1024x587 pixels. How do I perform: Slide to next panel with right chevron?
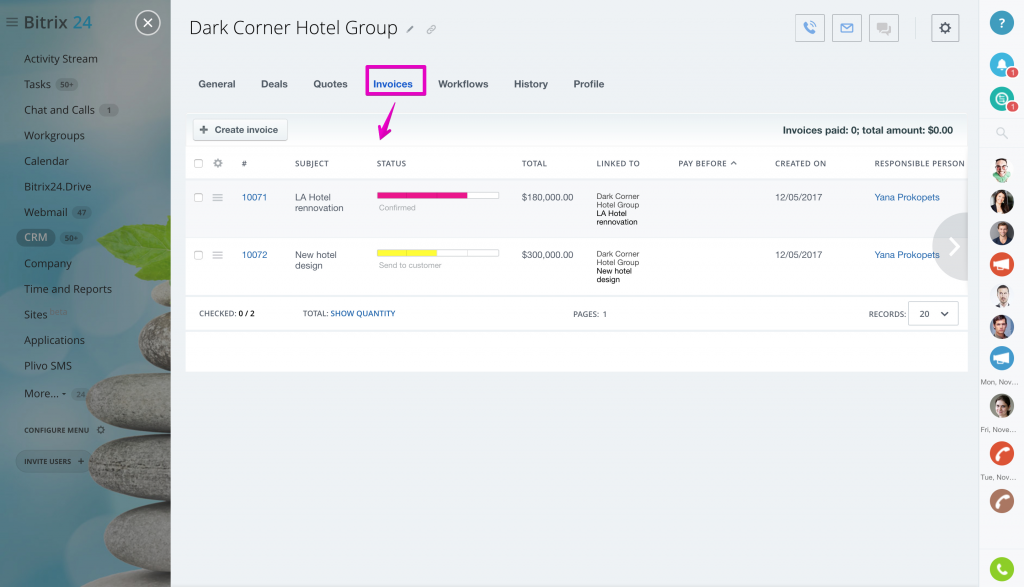pos(953,247)
